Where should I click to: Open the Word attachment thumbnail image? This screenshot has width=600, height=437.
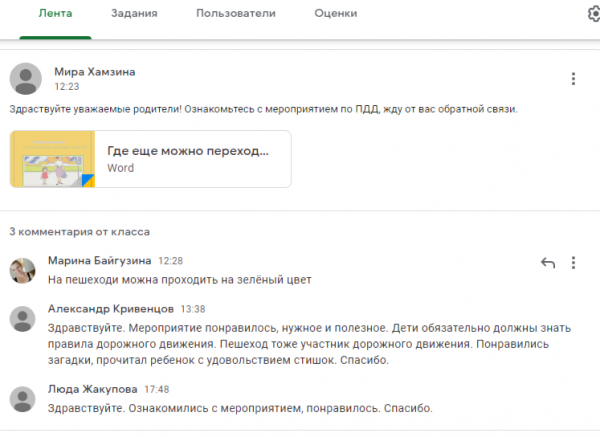point(52,159)
